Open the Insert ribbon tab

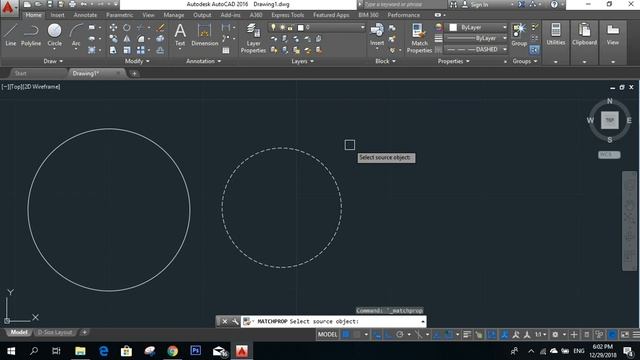click(57, 15)
